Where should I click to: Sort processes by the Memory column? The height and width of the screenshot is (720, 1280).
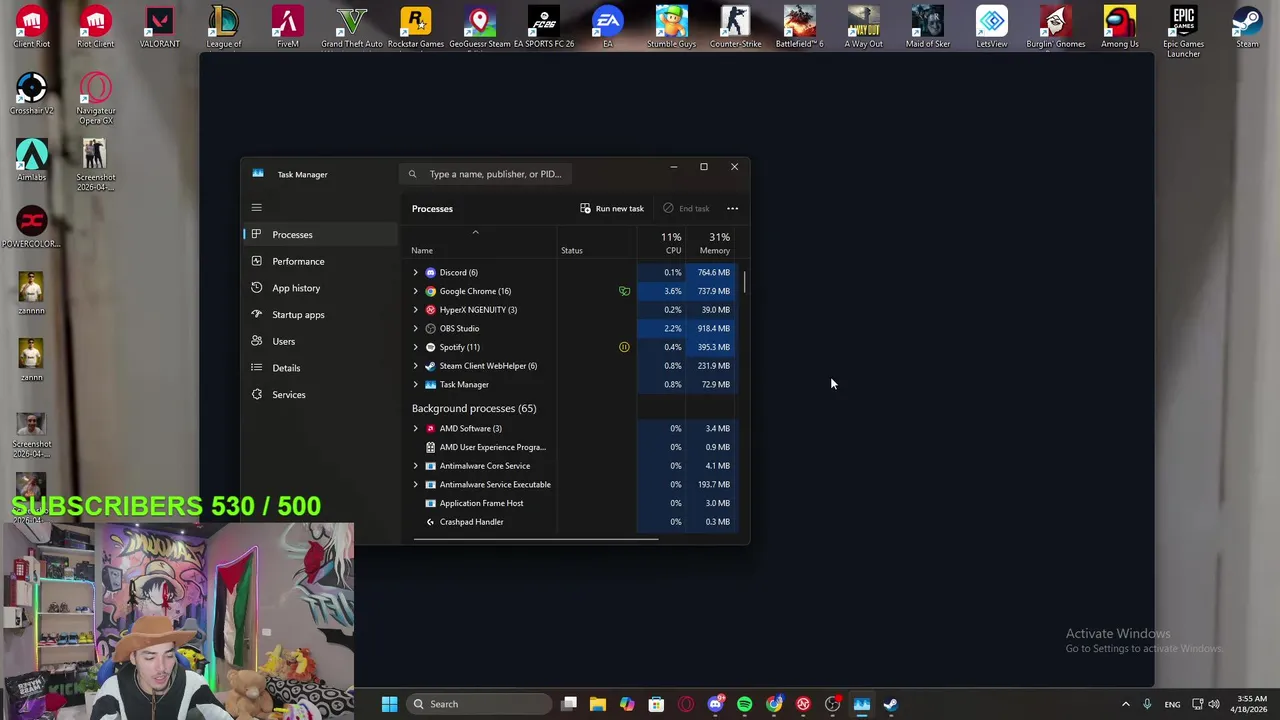(711, 242)
